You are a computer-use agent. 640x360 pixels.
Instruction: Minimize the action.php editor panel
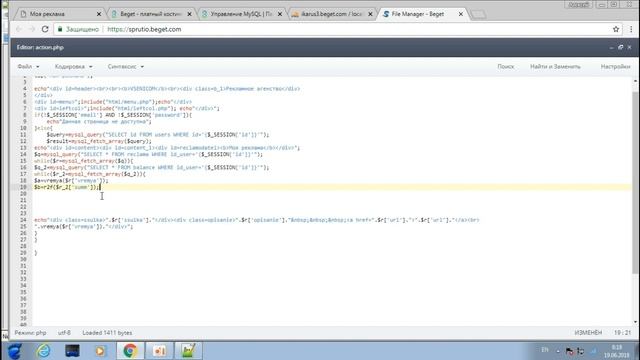point(611,47)
